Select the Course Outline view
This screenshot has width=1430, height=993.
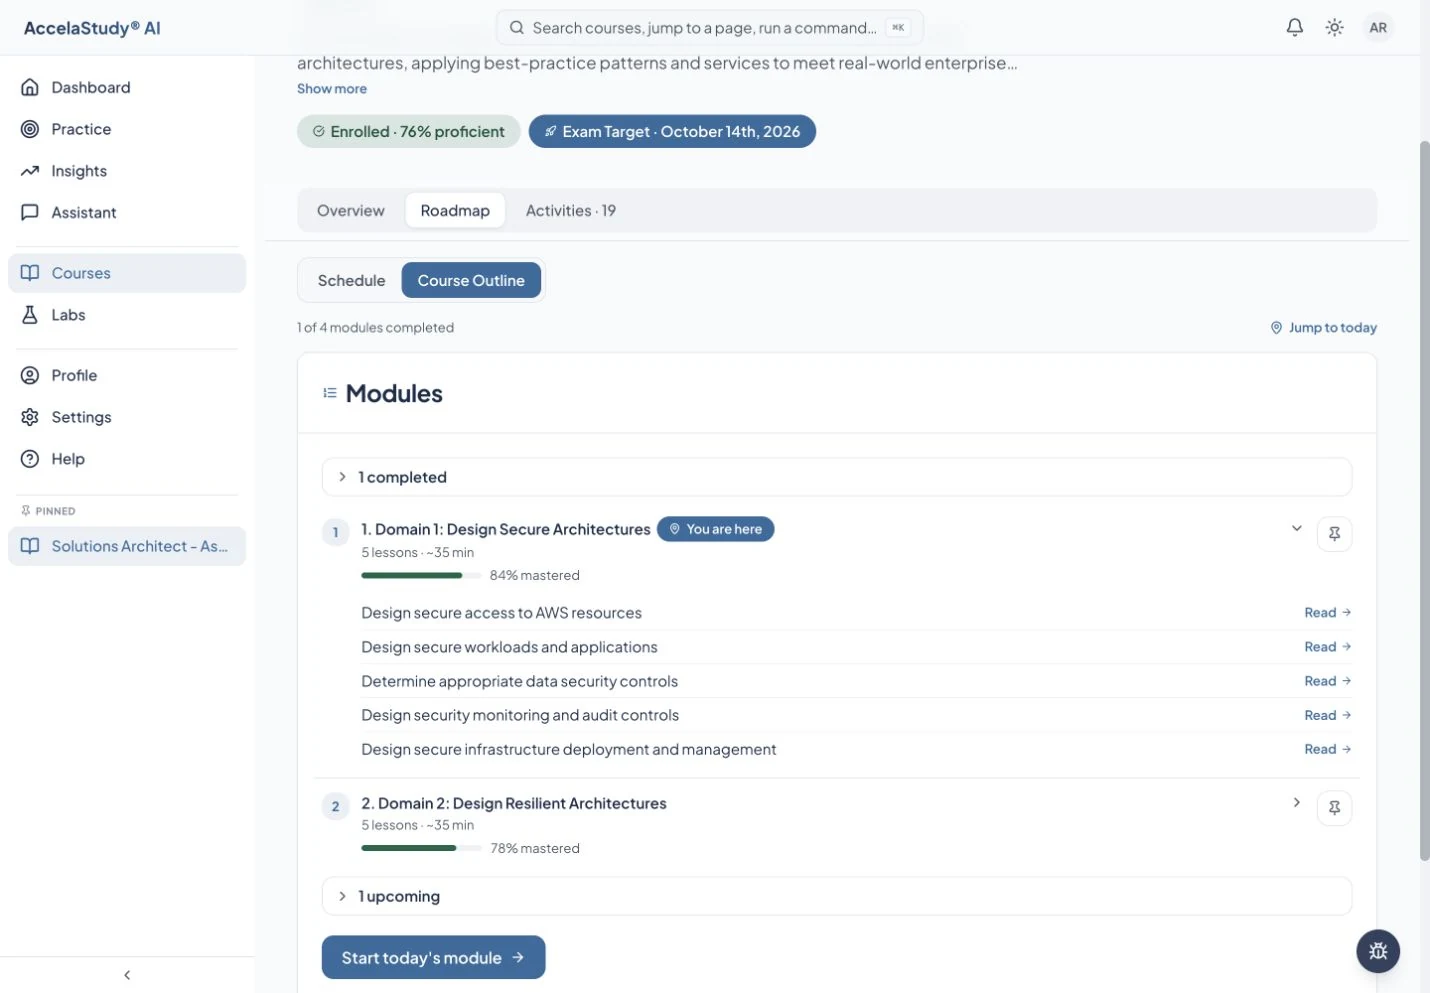pyautogui.click(x=471, y=281)
